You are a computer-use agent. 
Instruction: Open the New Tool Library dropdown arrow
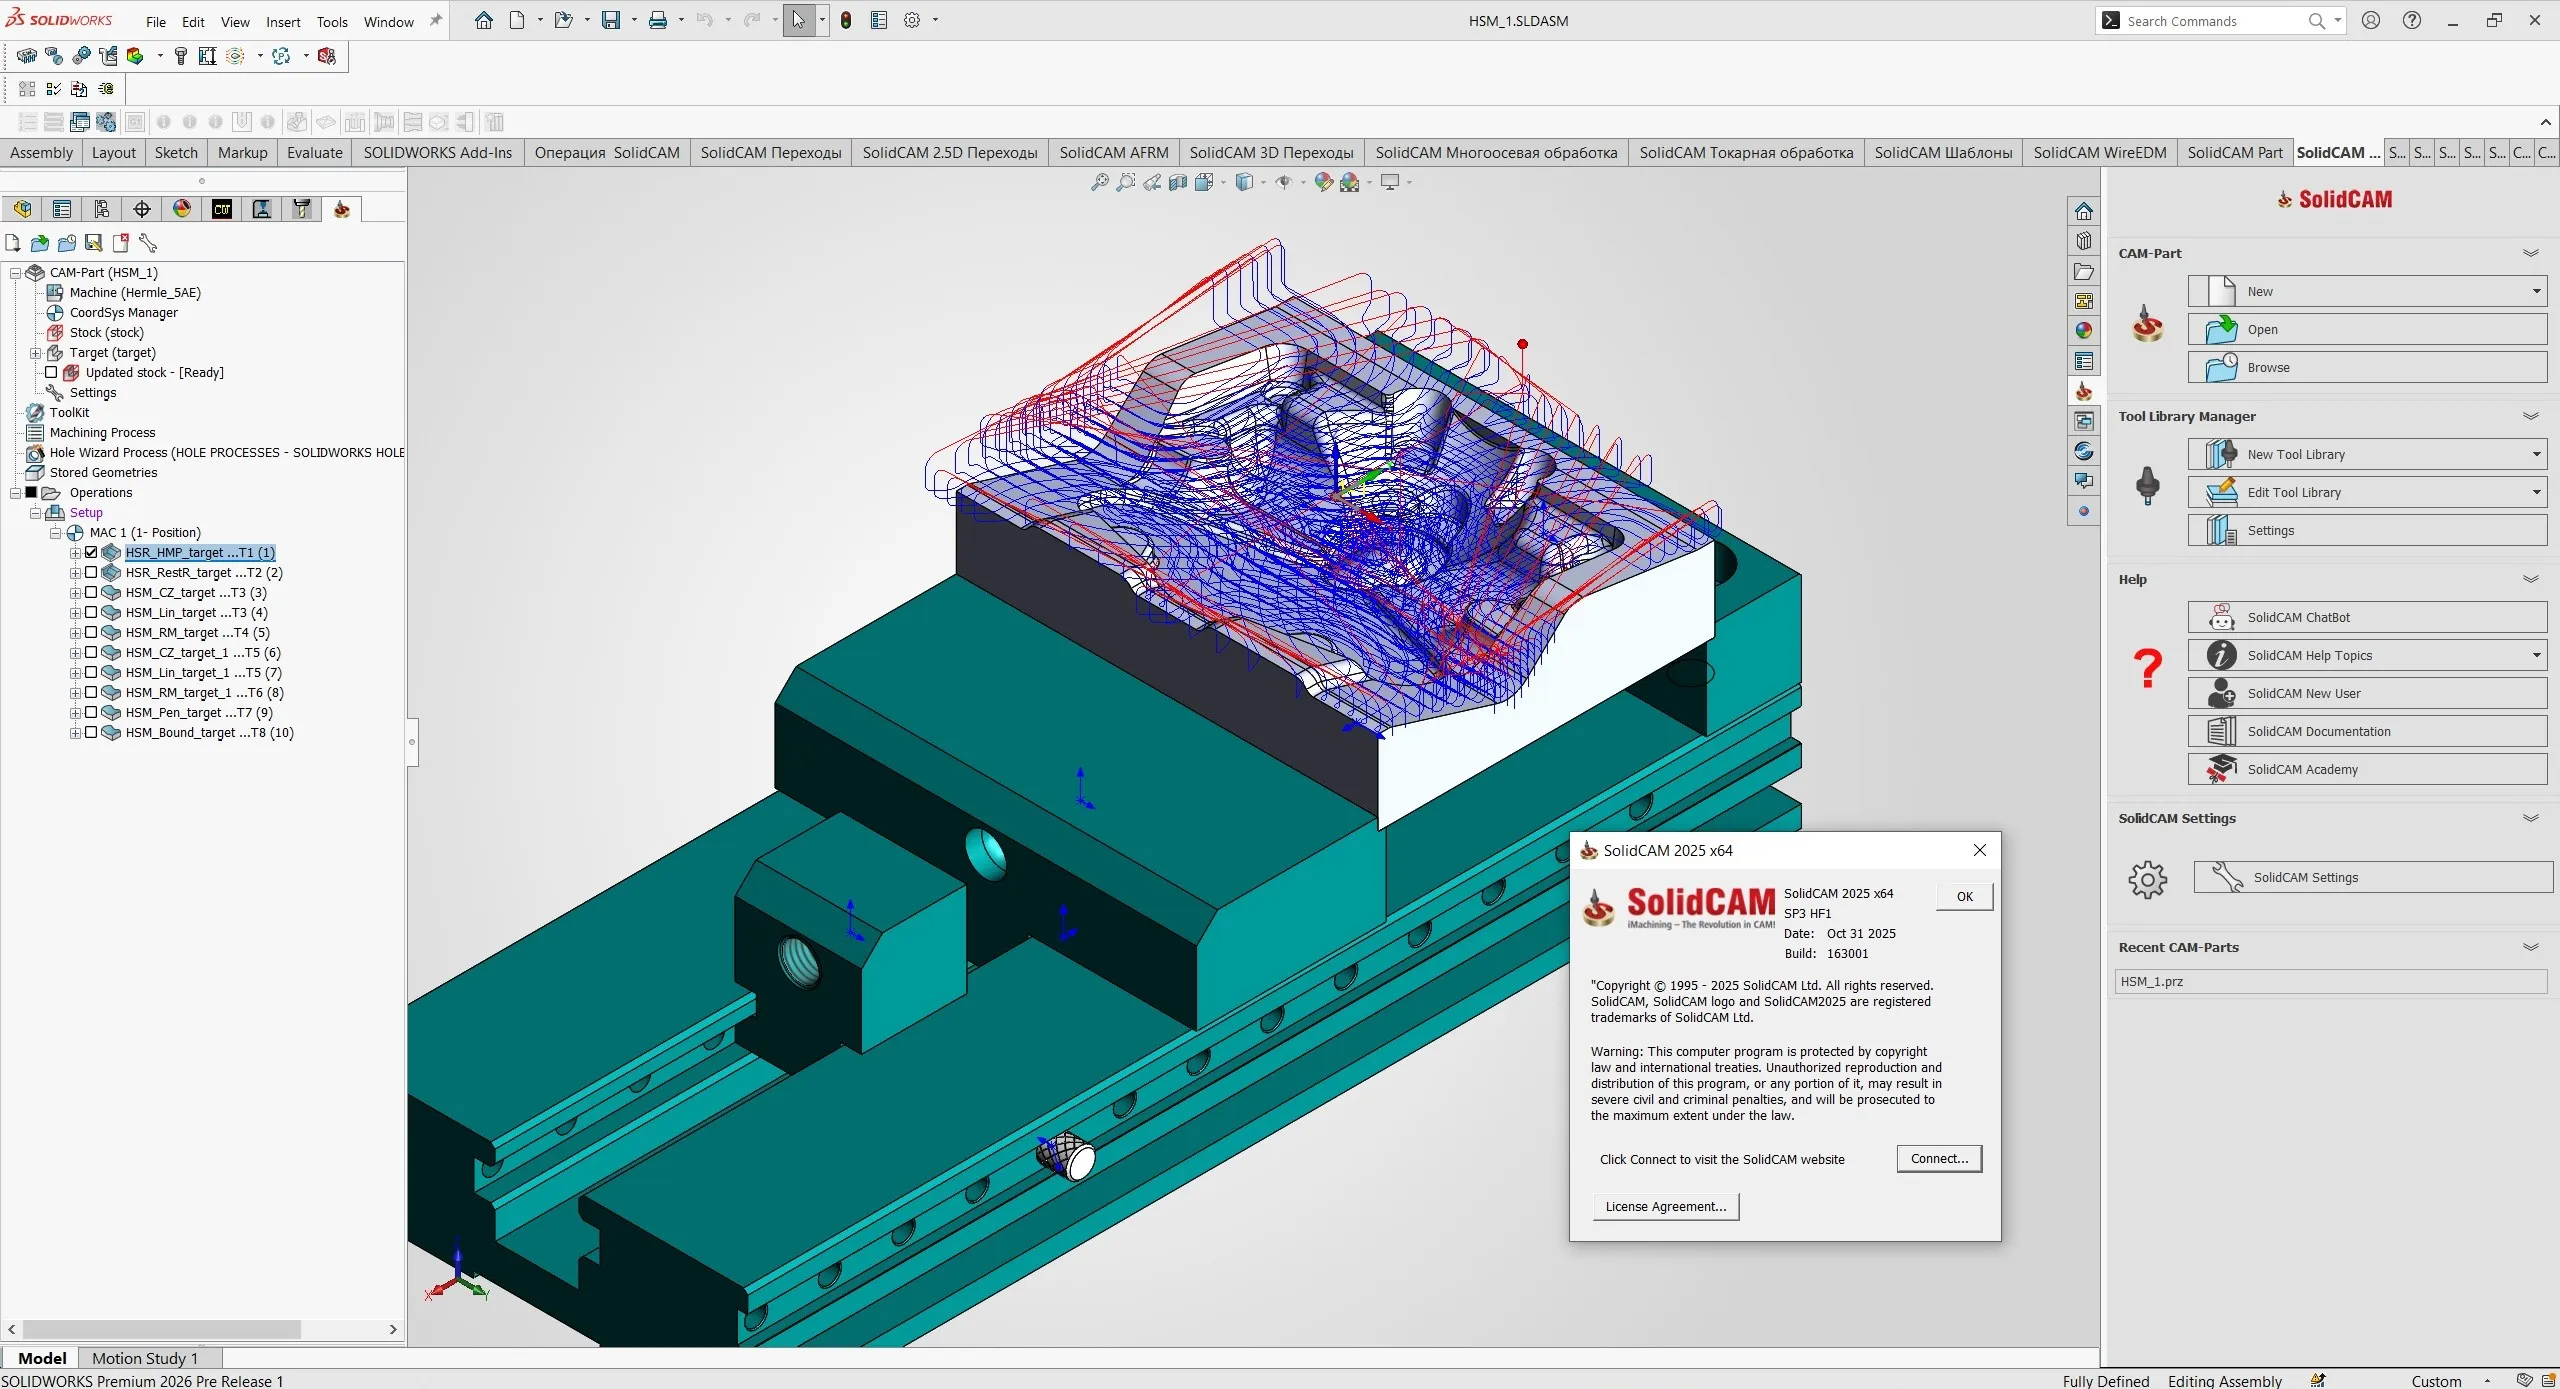tap(2536, 453)
